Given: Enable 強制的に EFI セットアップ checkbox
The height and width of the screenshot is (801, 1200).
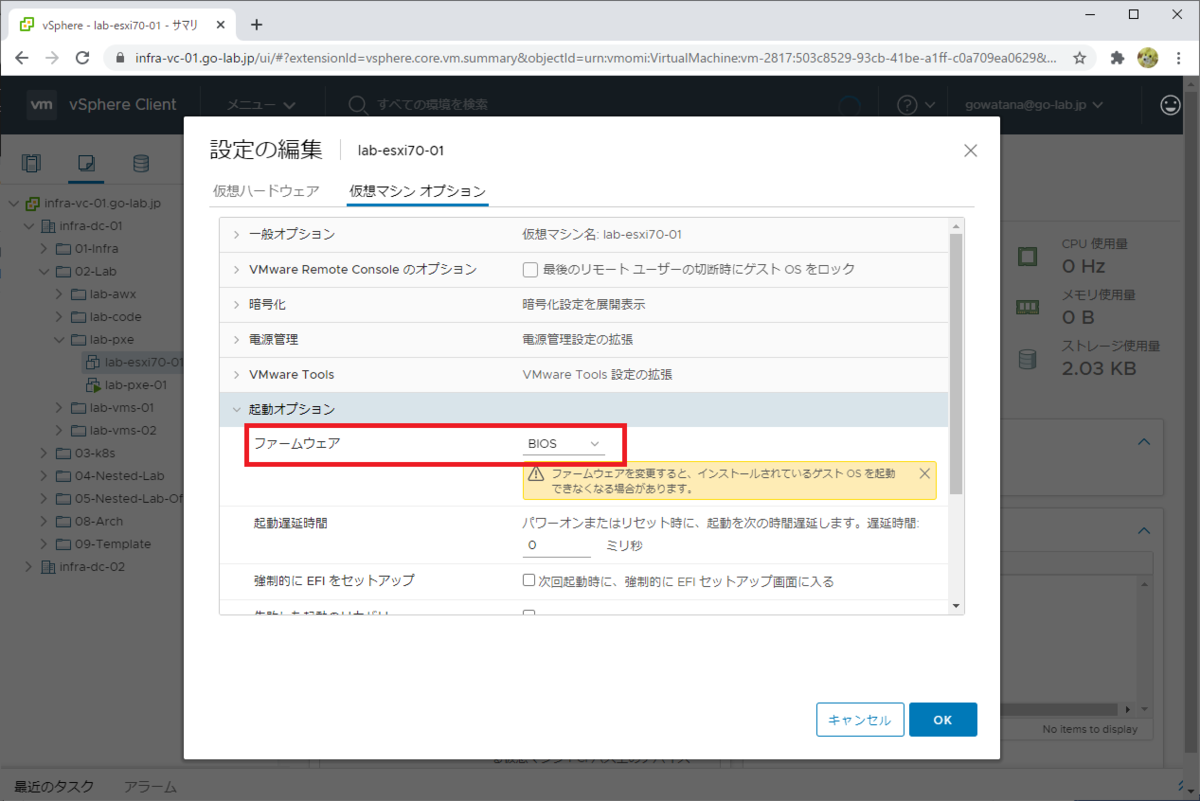Looking at the screenshot, I should (x=529, y=581).
